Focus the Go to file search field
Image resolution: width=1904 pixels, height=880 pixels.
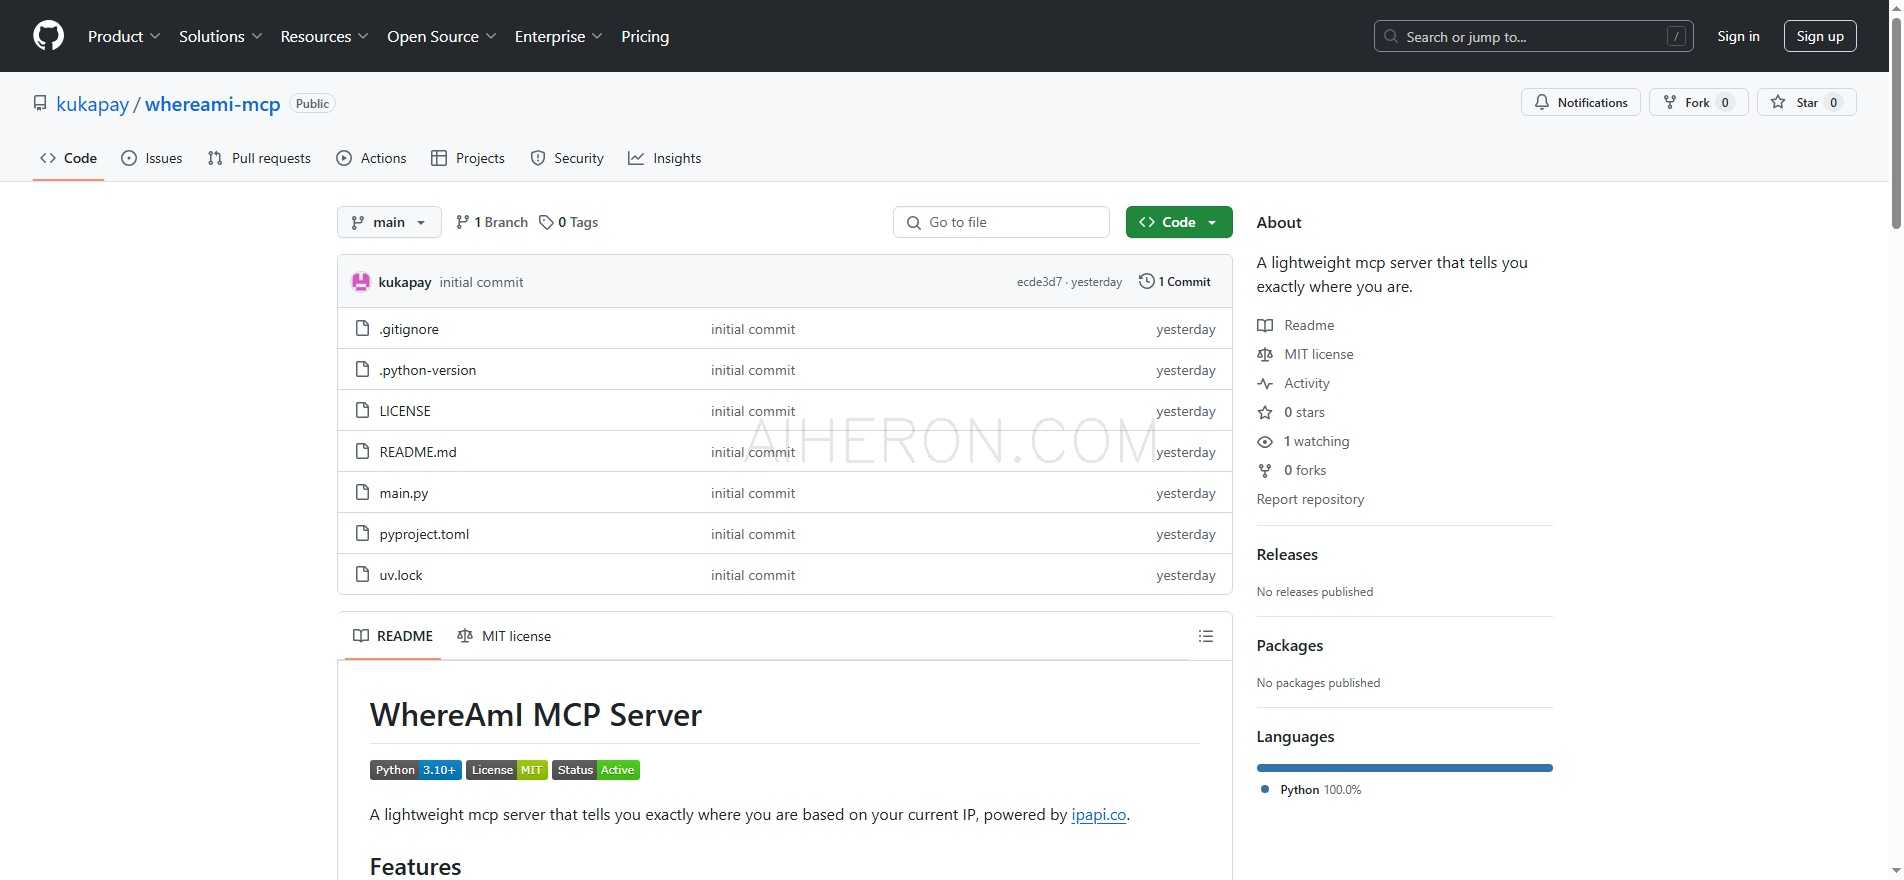1001,222
